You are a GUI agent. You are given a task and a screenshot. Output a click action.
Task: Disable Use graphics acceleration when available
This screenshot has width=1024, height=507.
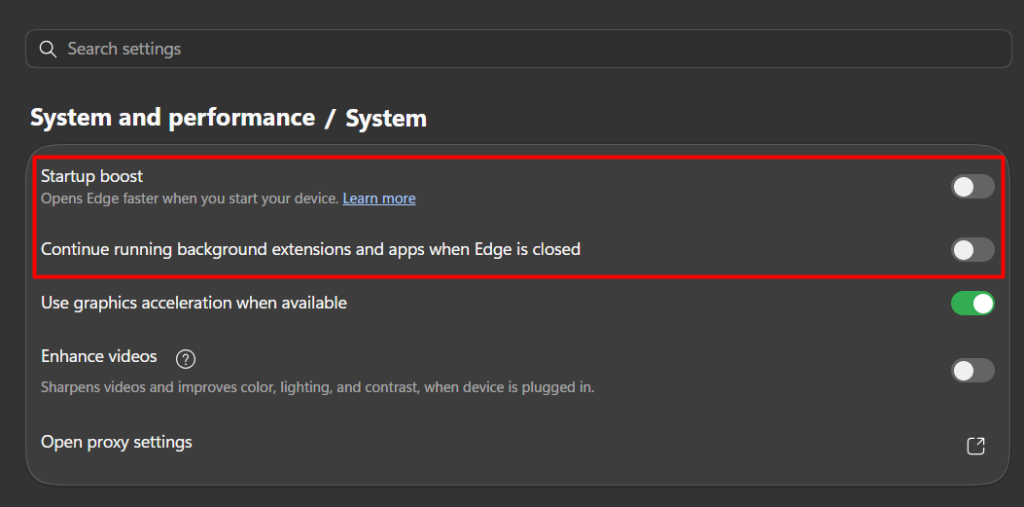pos(972,303)
